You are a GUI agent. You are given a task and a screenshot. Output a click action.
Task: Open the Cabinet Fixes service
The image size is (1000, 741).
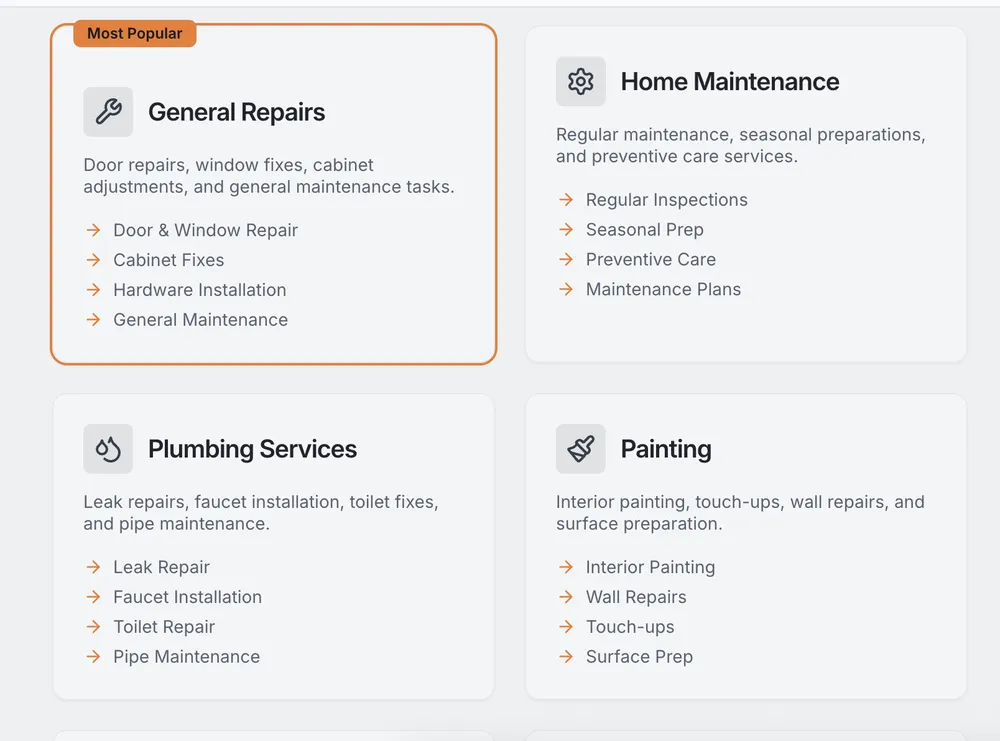click(x=168, y=260)
